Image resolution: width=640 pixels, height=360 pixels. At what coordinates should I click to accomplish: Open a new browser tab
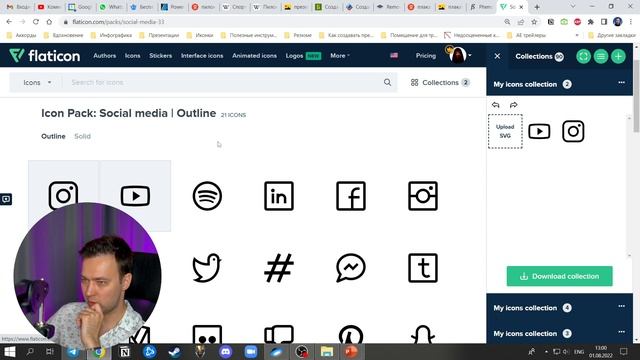click(537, 7)
